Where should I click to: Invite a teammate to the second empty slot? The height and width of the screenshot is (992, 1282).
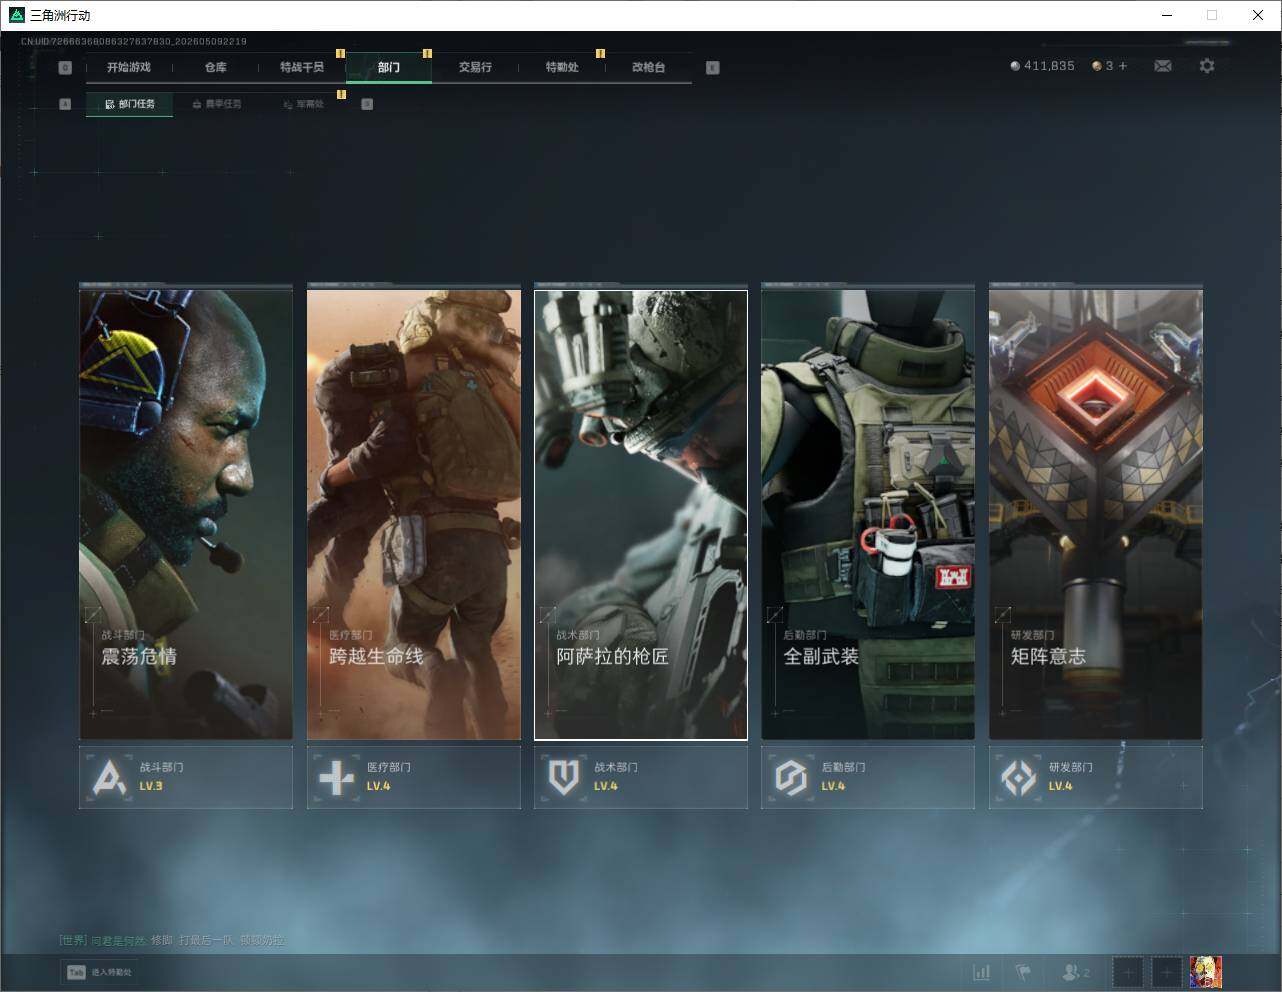click(x=1166, y=972)
